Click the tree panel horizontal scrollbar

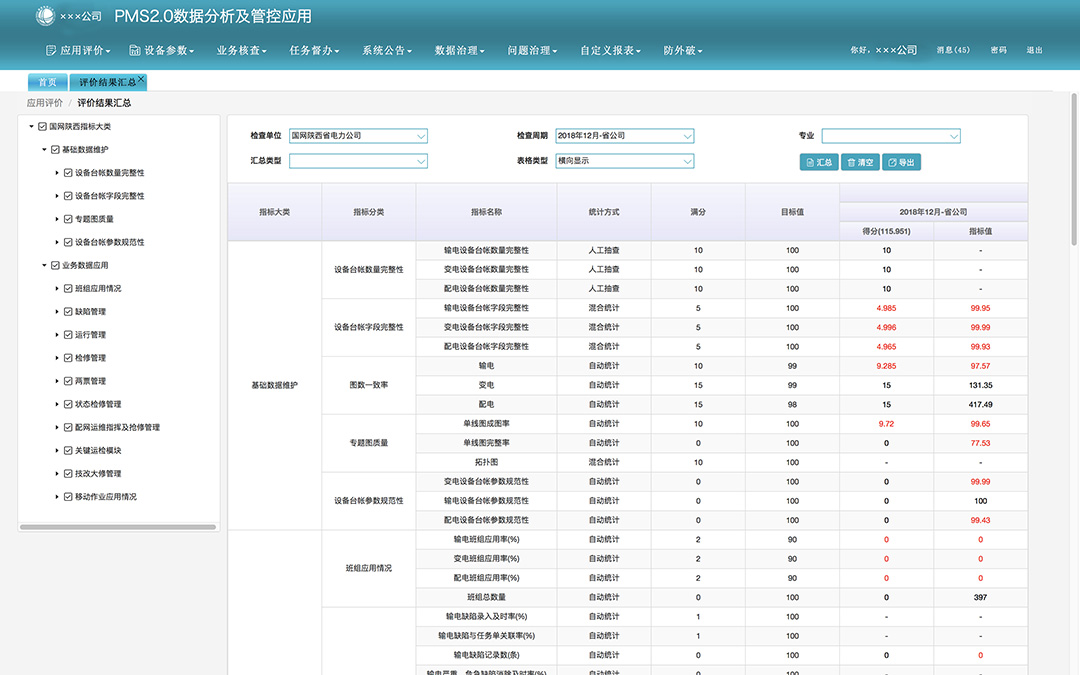[x=118, y=527]
